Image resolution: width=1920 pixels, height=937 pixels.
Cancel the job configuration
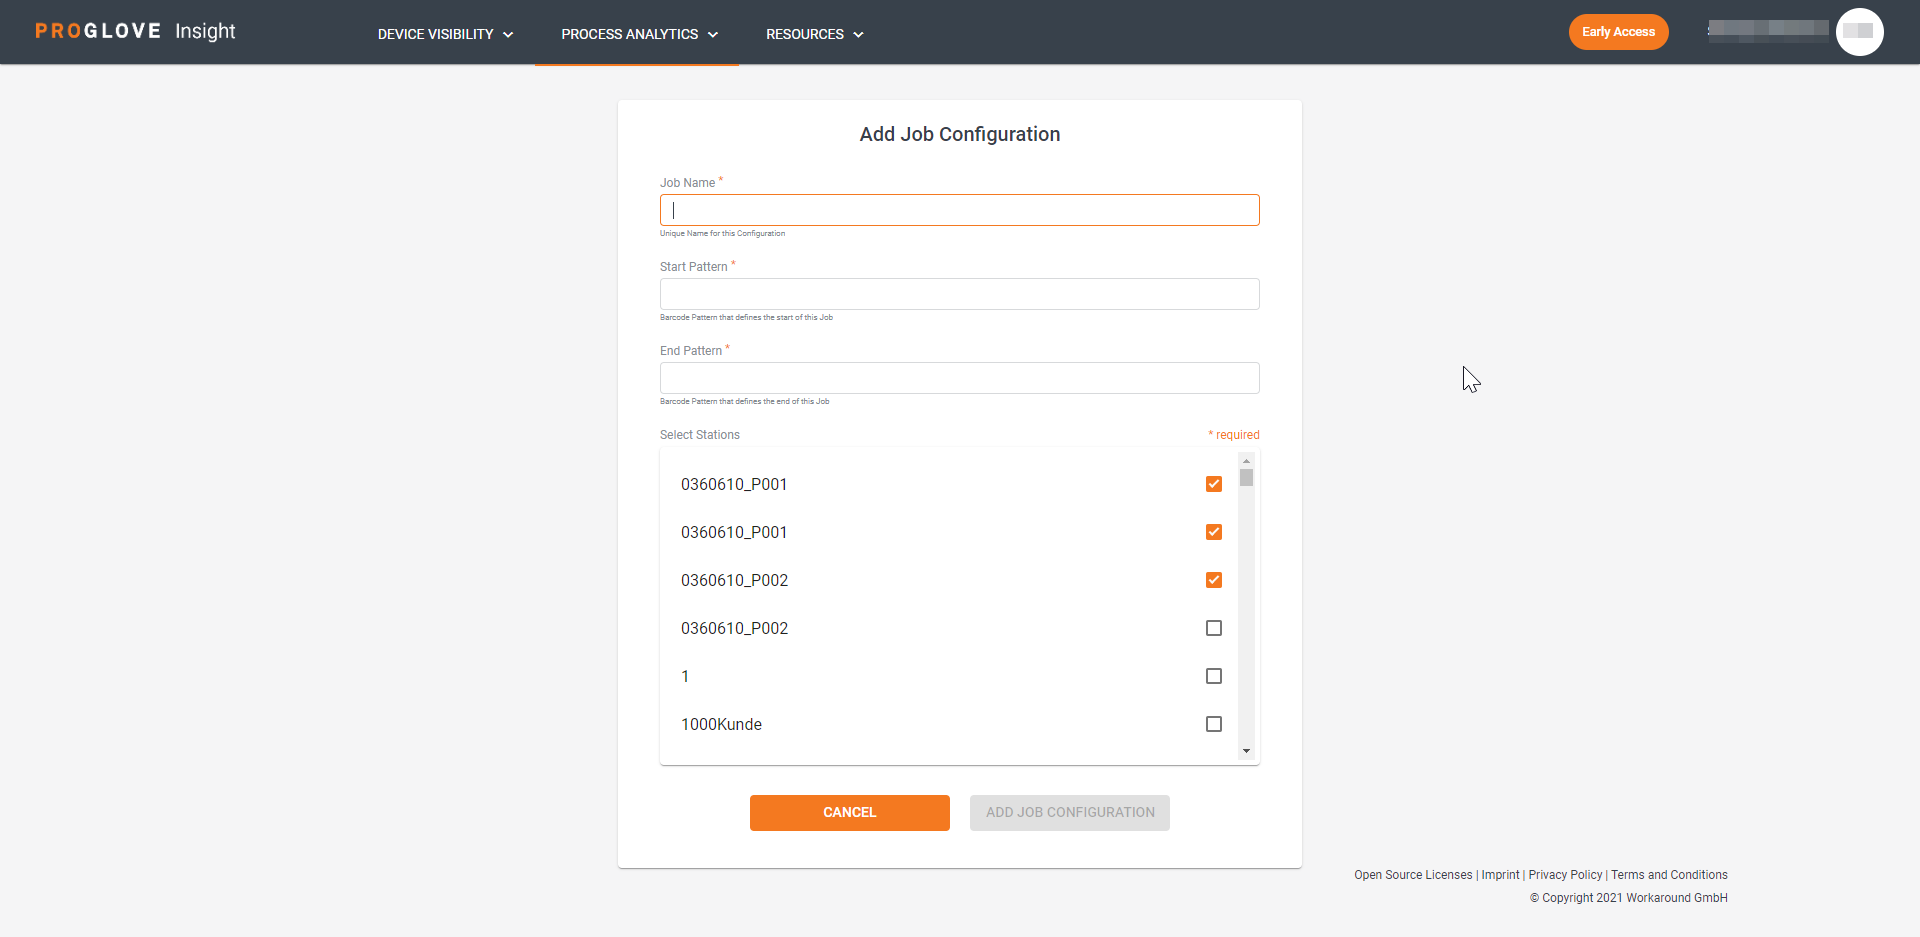[850, 813]
